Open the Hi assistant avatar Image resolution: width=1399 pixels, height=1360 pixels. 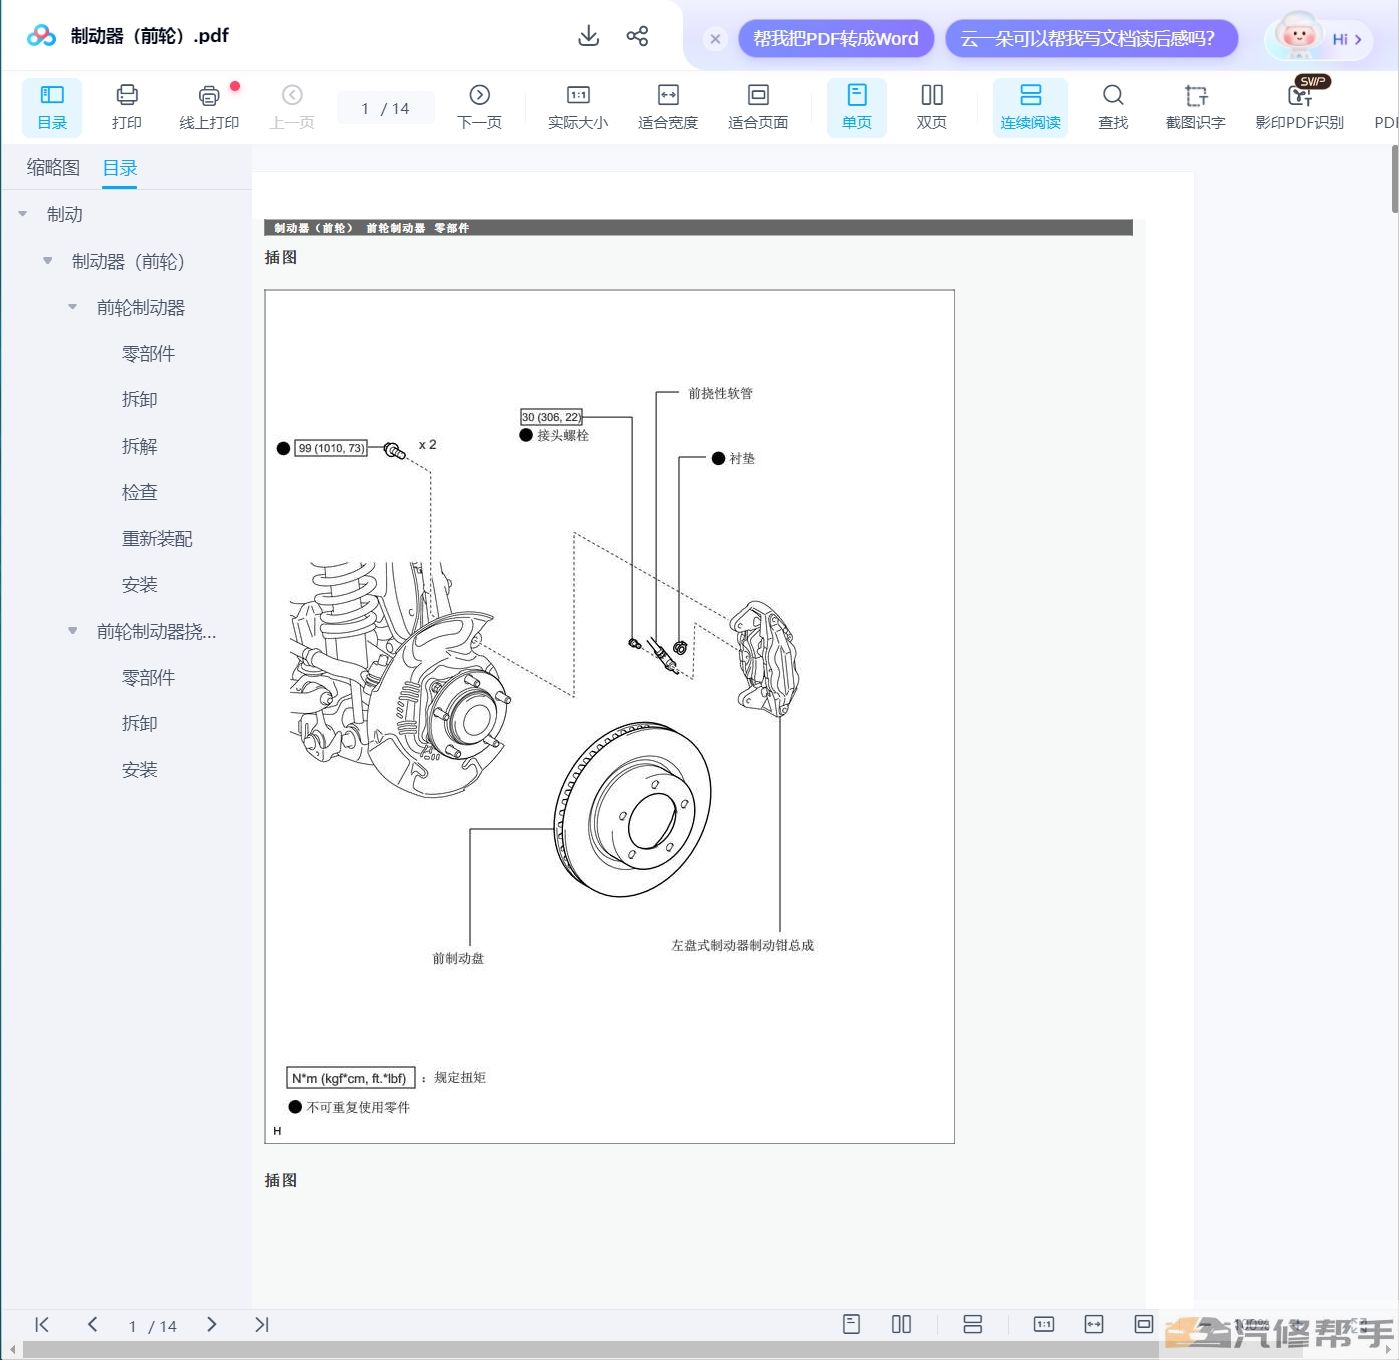(1318, 38)
